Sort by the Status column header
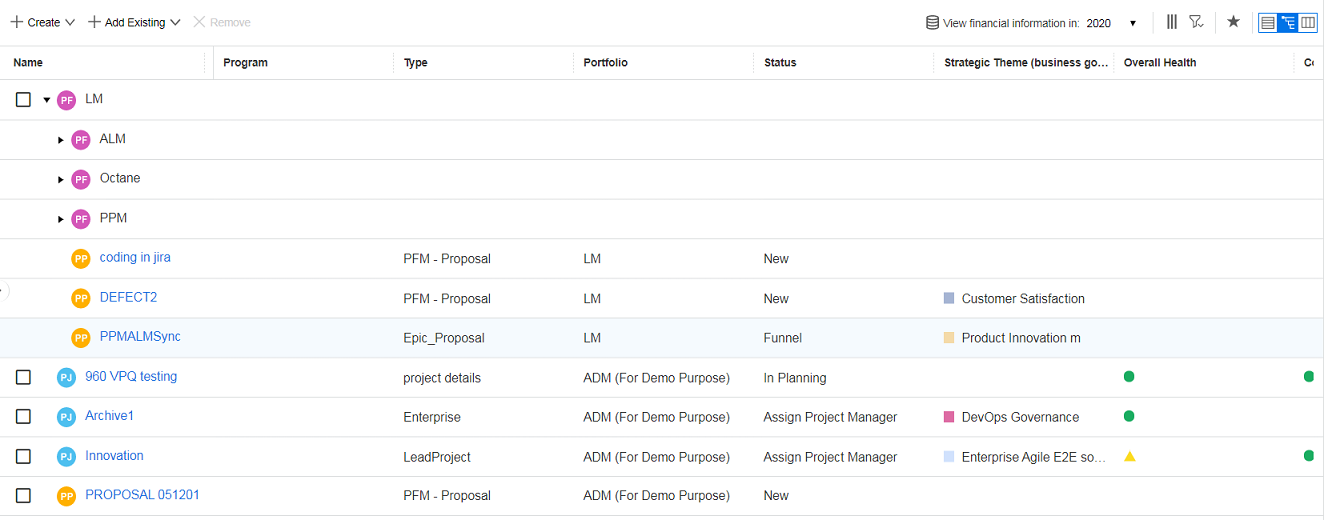Viewport: 1324px width, 520px height. coord(780,63)
